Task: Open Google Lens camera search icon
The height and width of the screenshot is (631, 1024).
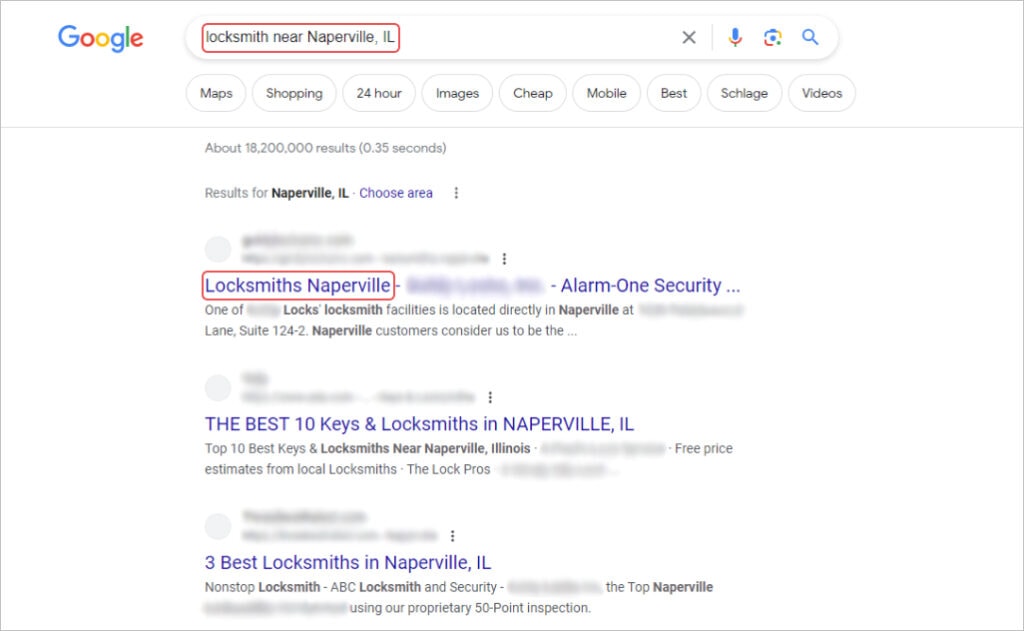Action: pos(771,37)
